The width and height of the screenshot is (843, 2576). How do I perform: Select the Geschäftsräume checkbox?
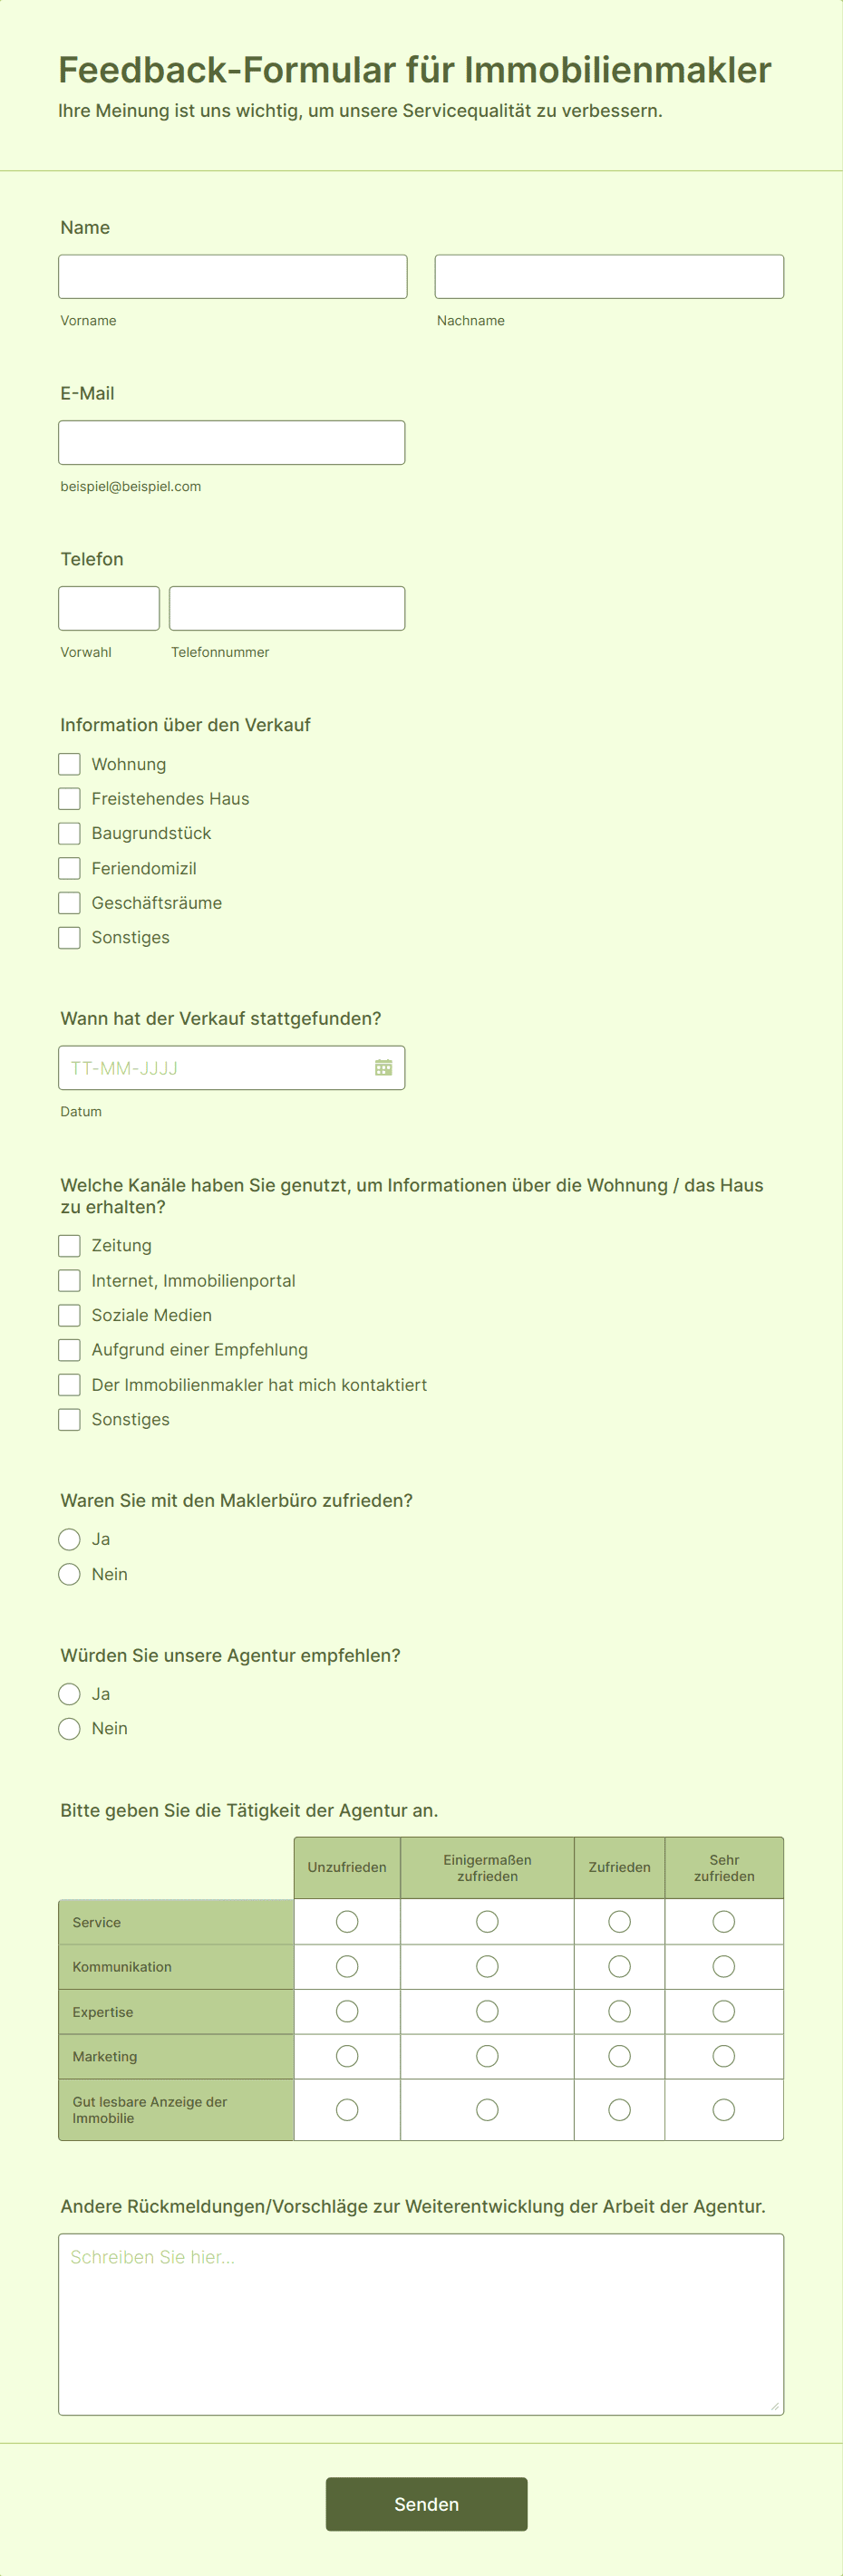tap(69, 902)
